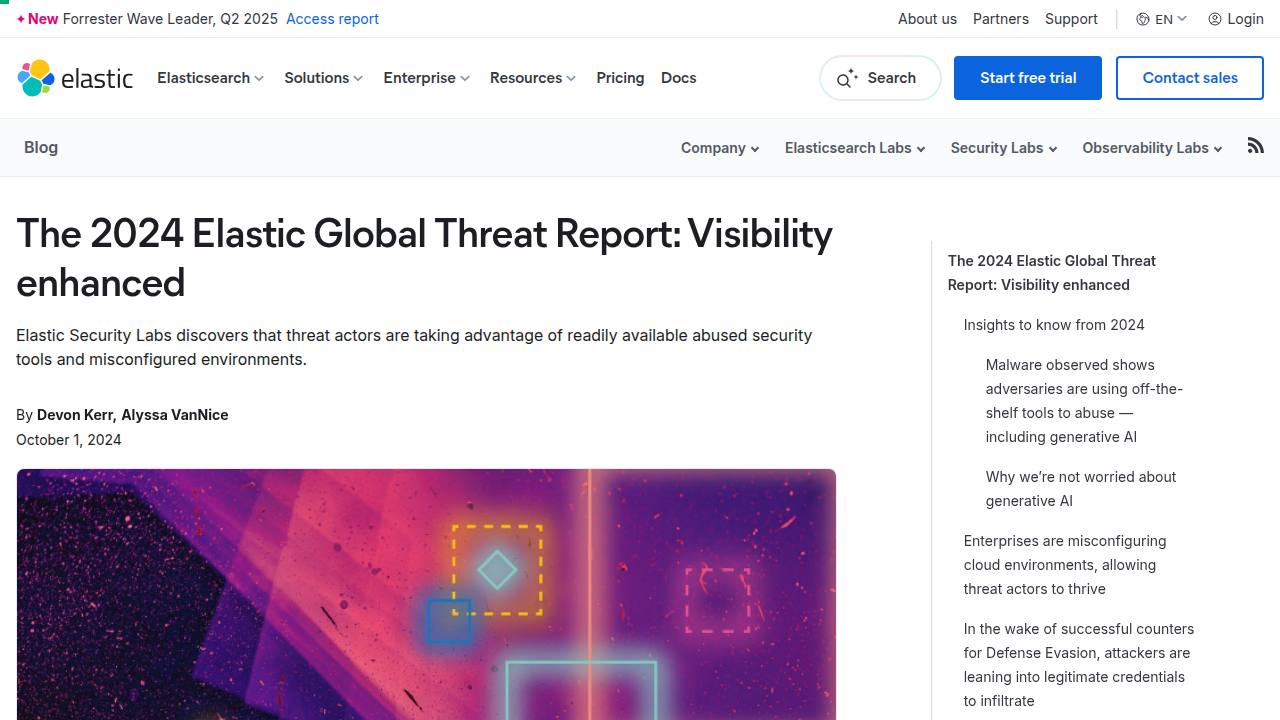Go to the Pricing page

(620, 78)
